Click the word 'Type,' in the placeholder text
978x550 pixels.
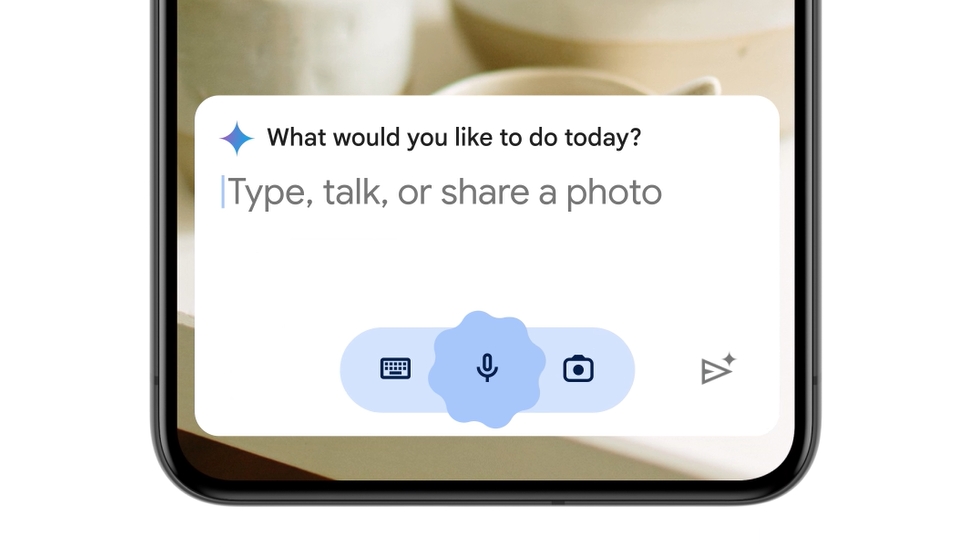coord(271,193)
